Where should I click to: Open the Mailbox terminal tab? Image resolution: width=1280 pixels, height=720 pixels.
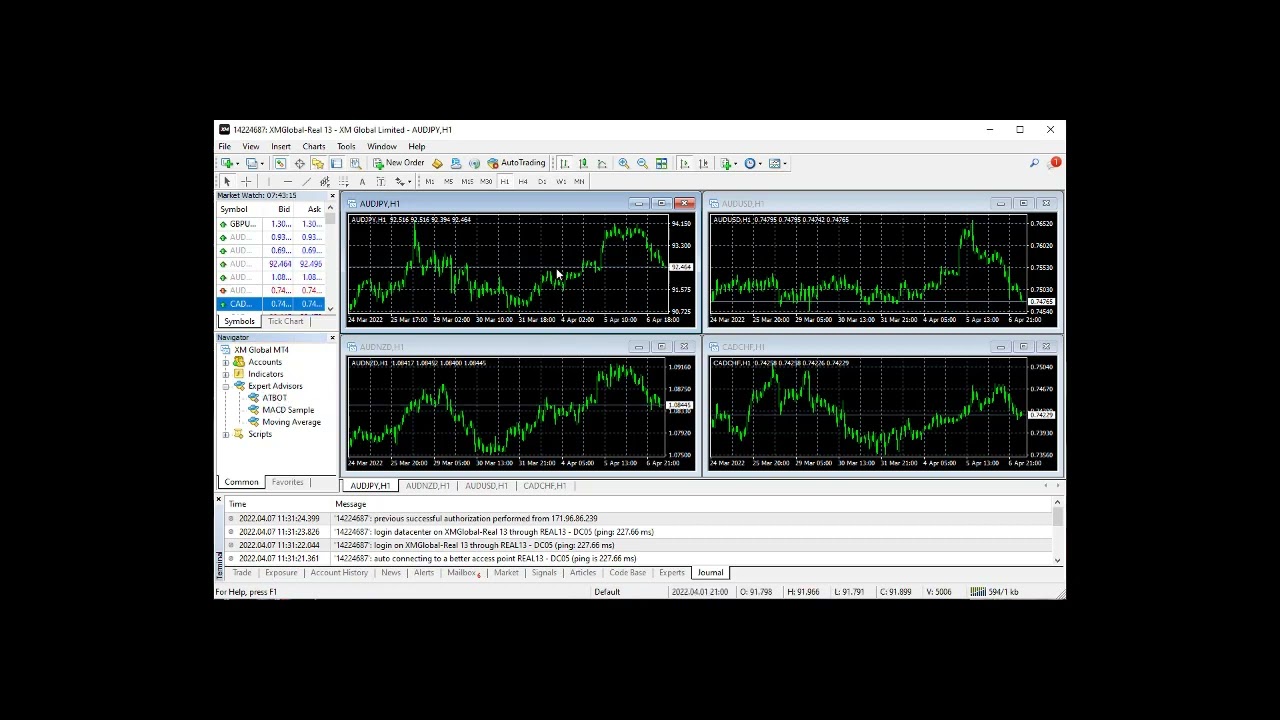tap(463, 573)
